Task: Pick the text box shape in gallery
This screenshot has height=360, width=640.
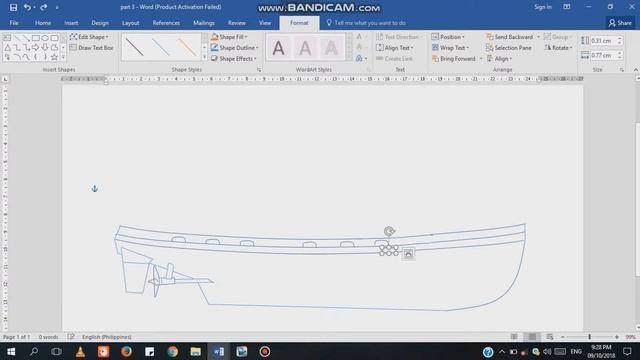Action: point(7,38)
